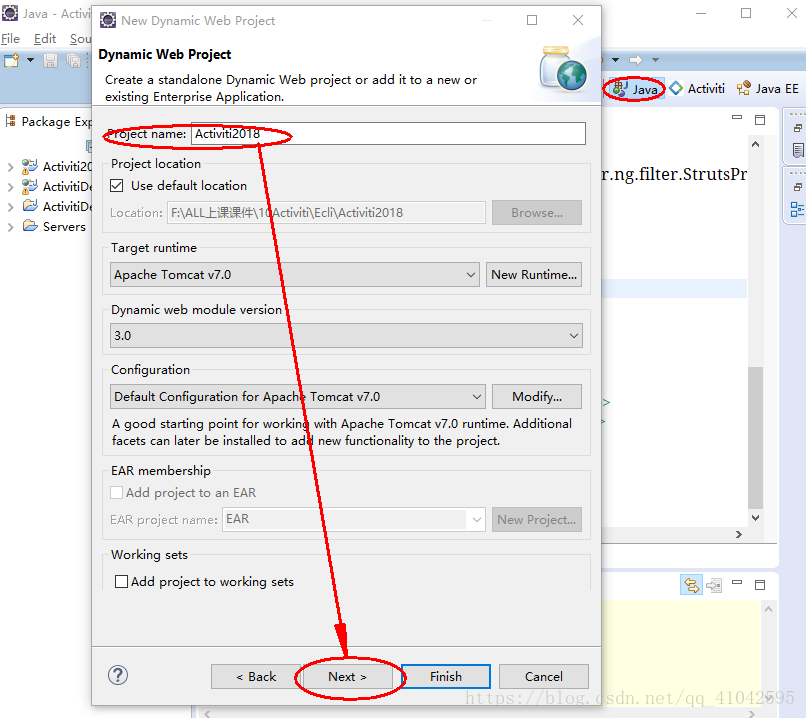Image resolution: width=806 pixels, height=718 pixels.
Task: Go Back in the wizard
Action: coord(256,676)
